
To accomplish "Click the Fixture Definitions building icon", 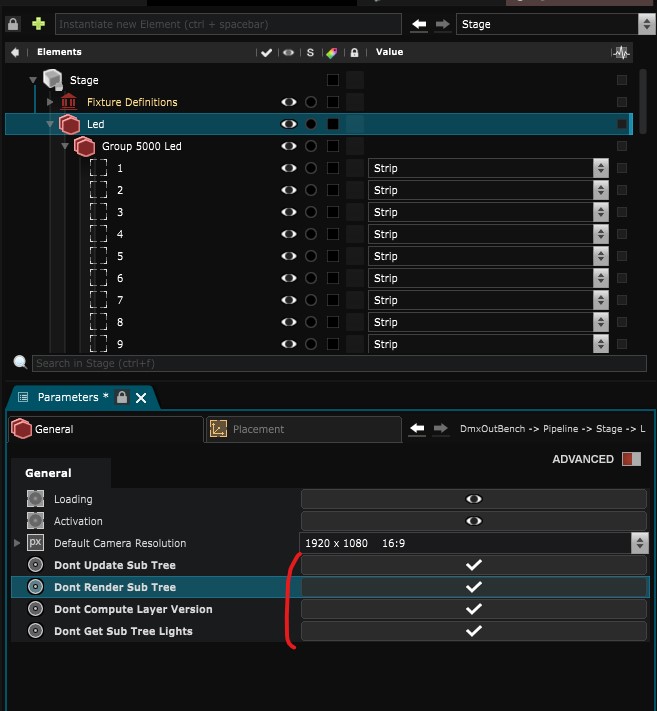I will (69, 102).
